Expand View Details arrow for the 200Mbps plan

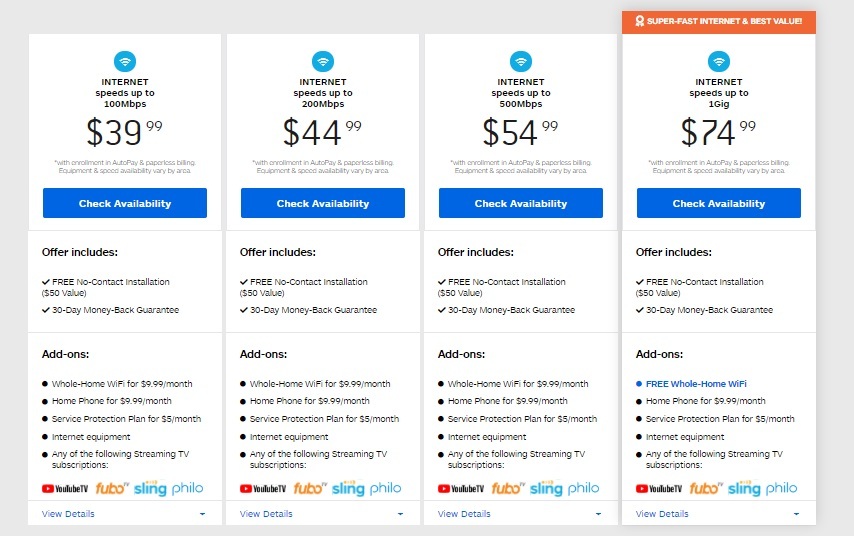pyautogui.click(x=400, y=514)
